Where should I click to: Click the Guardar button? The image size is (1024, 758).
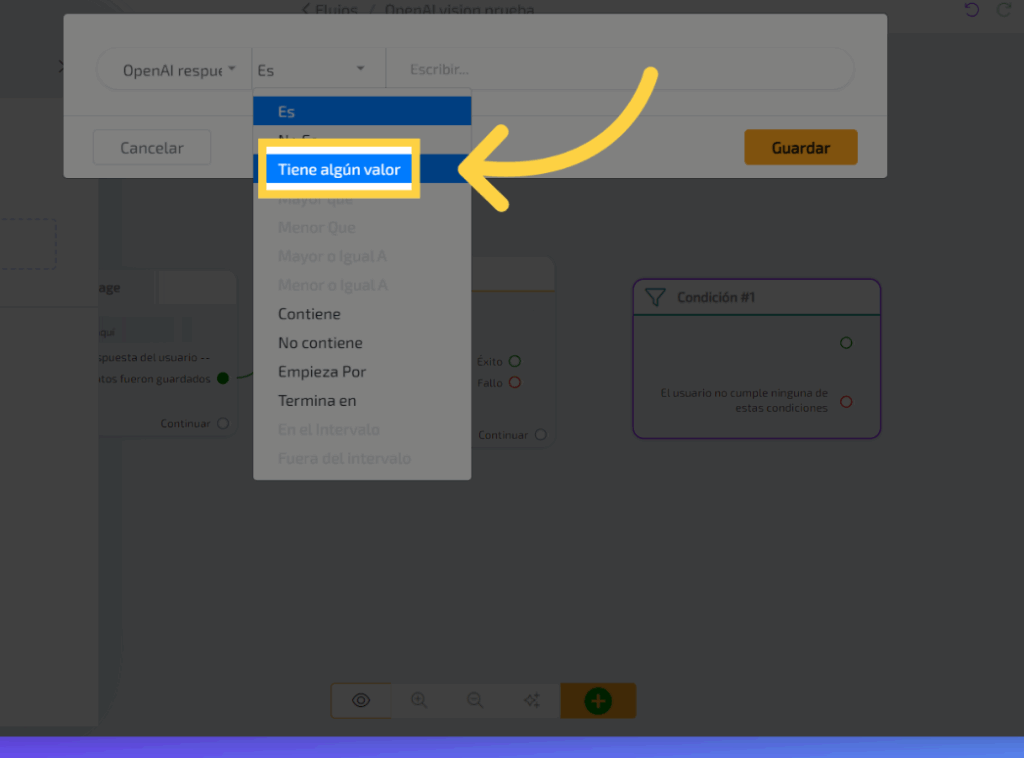tap(800, 148)
